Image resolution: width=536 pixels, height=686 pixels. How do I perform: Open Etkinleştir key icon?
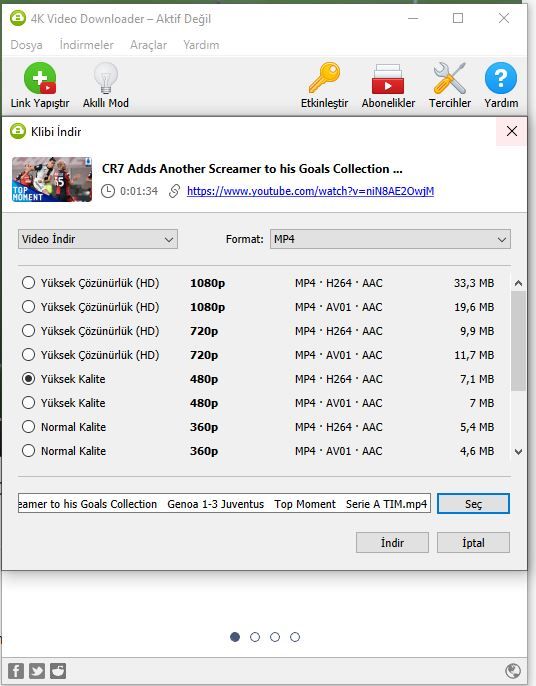tap(324, 78)
